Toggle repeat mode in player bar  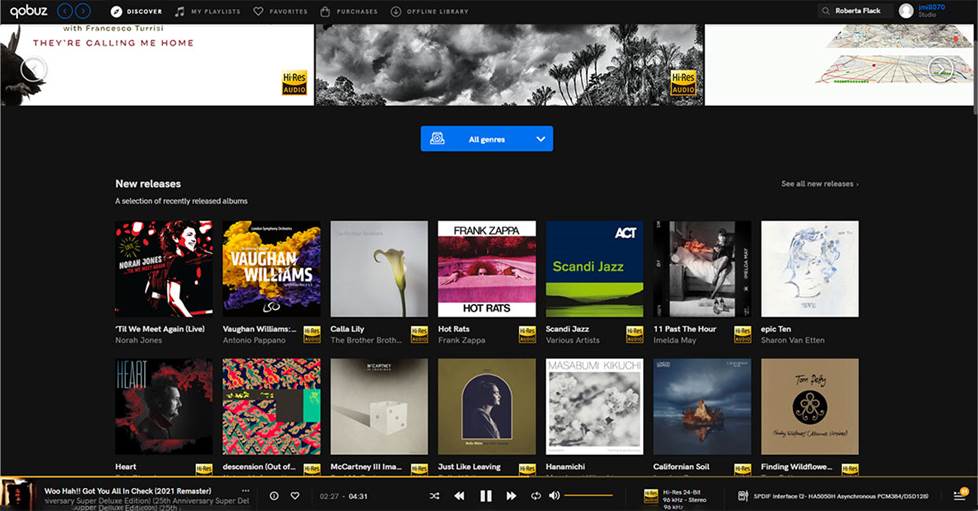point(536,495)
